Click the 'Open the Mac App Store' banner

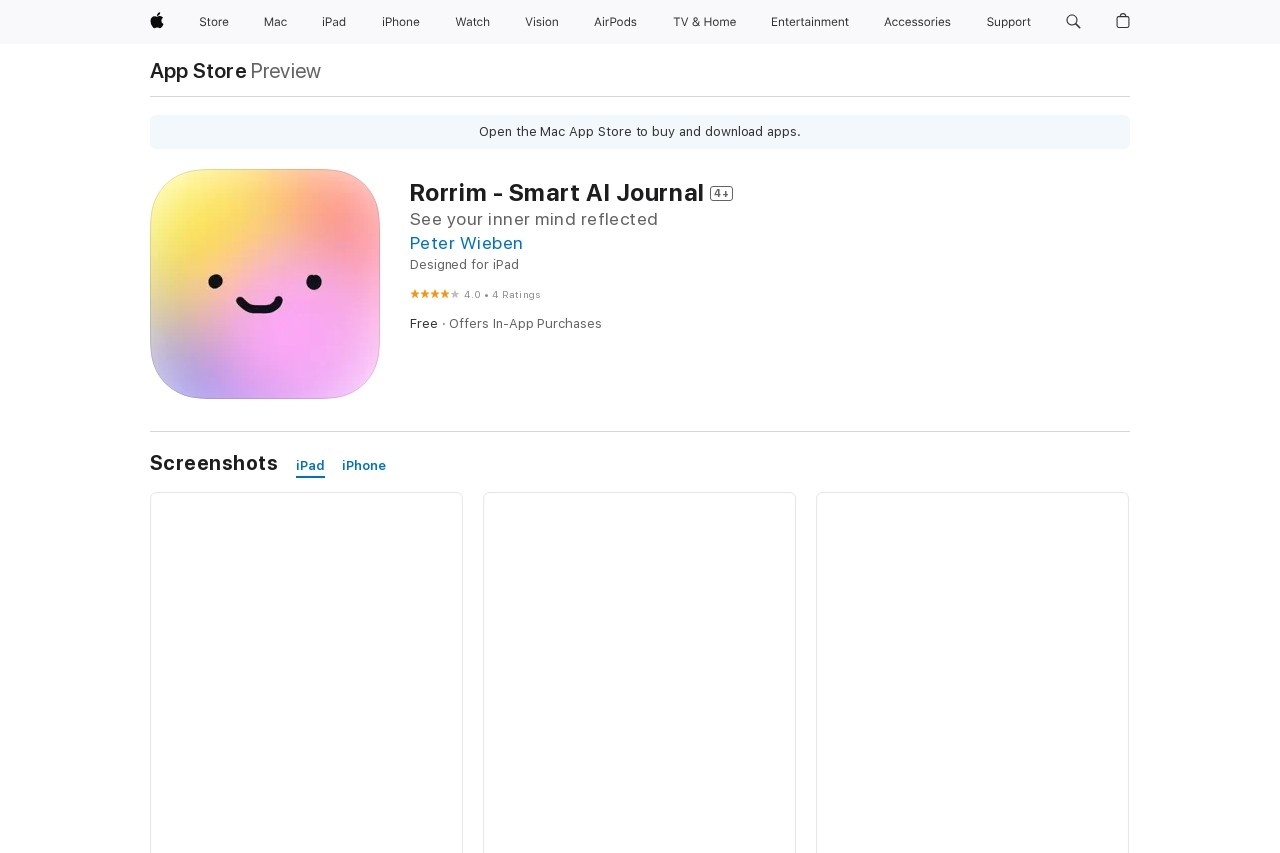(640, 132)
